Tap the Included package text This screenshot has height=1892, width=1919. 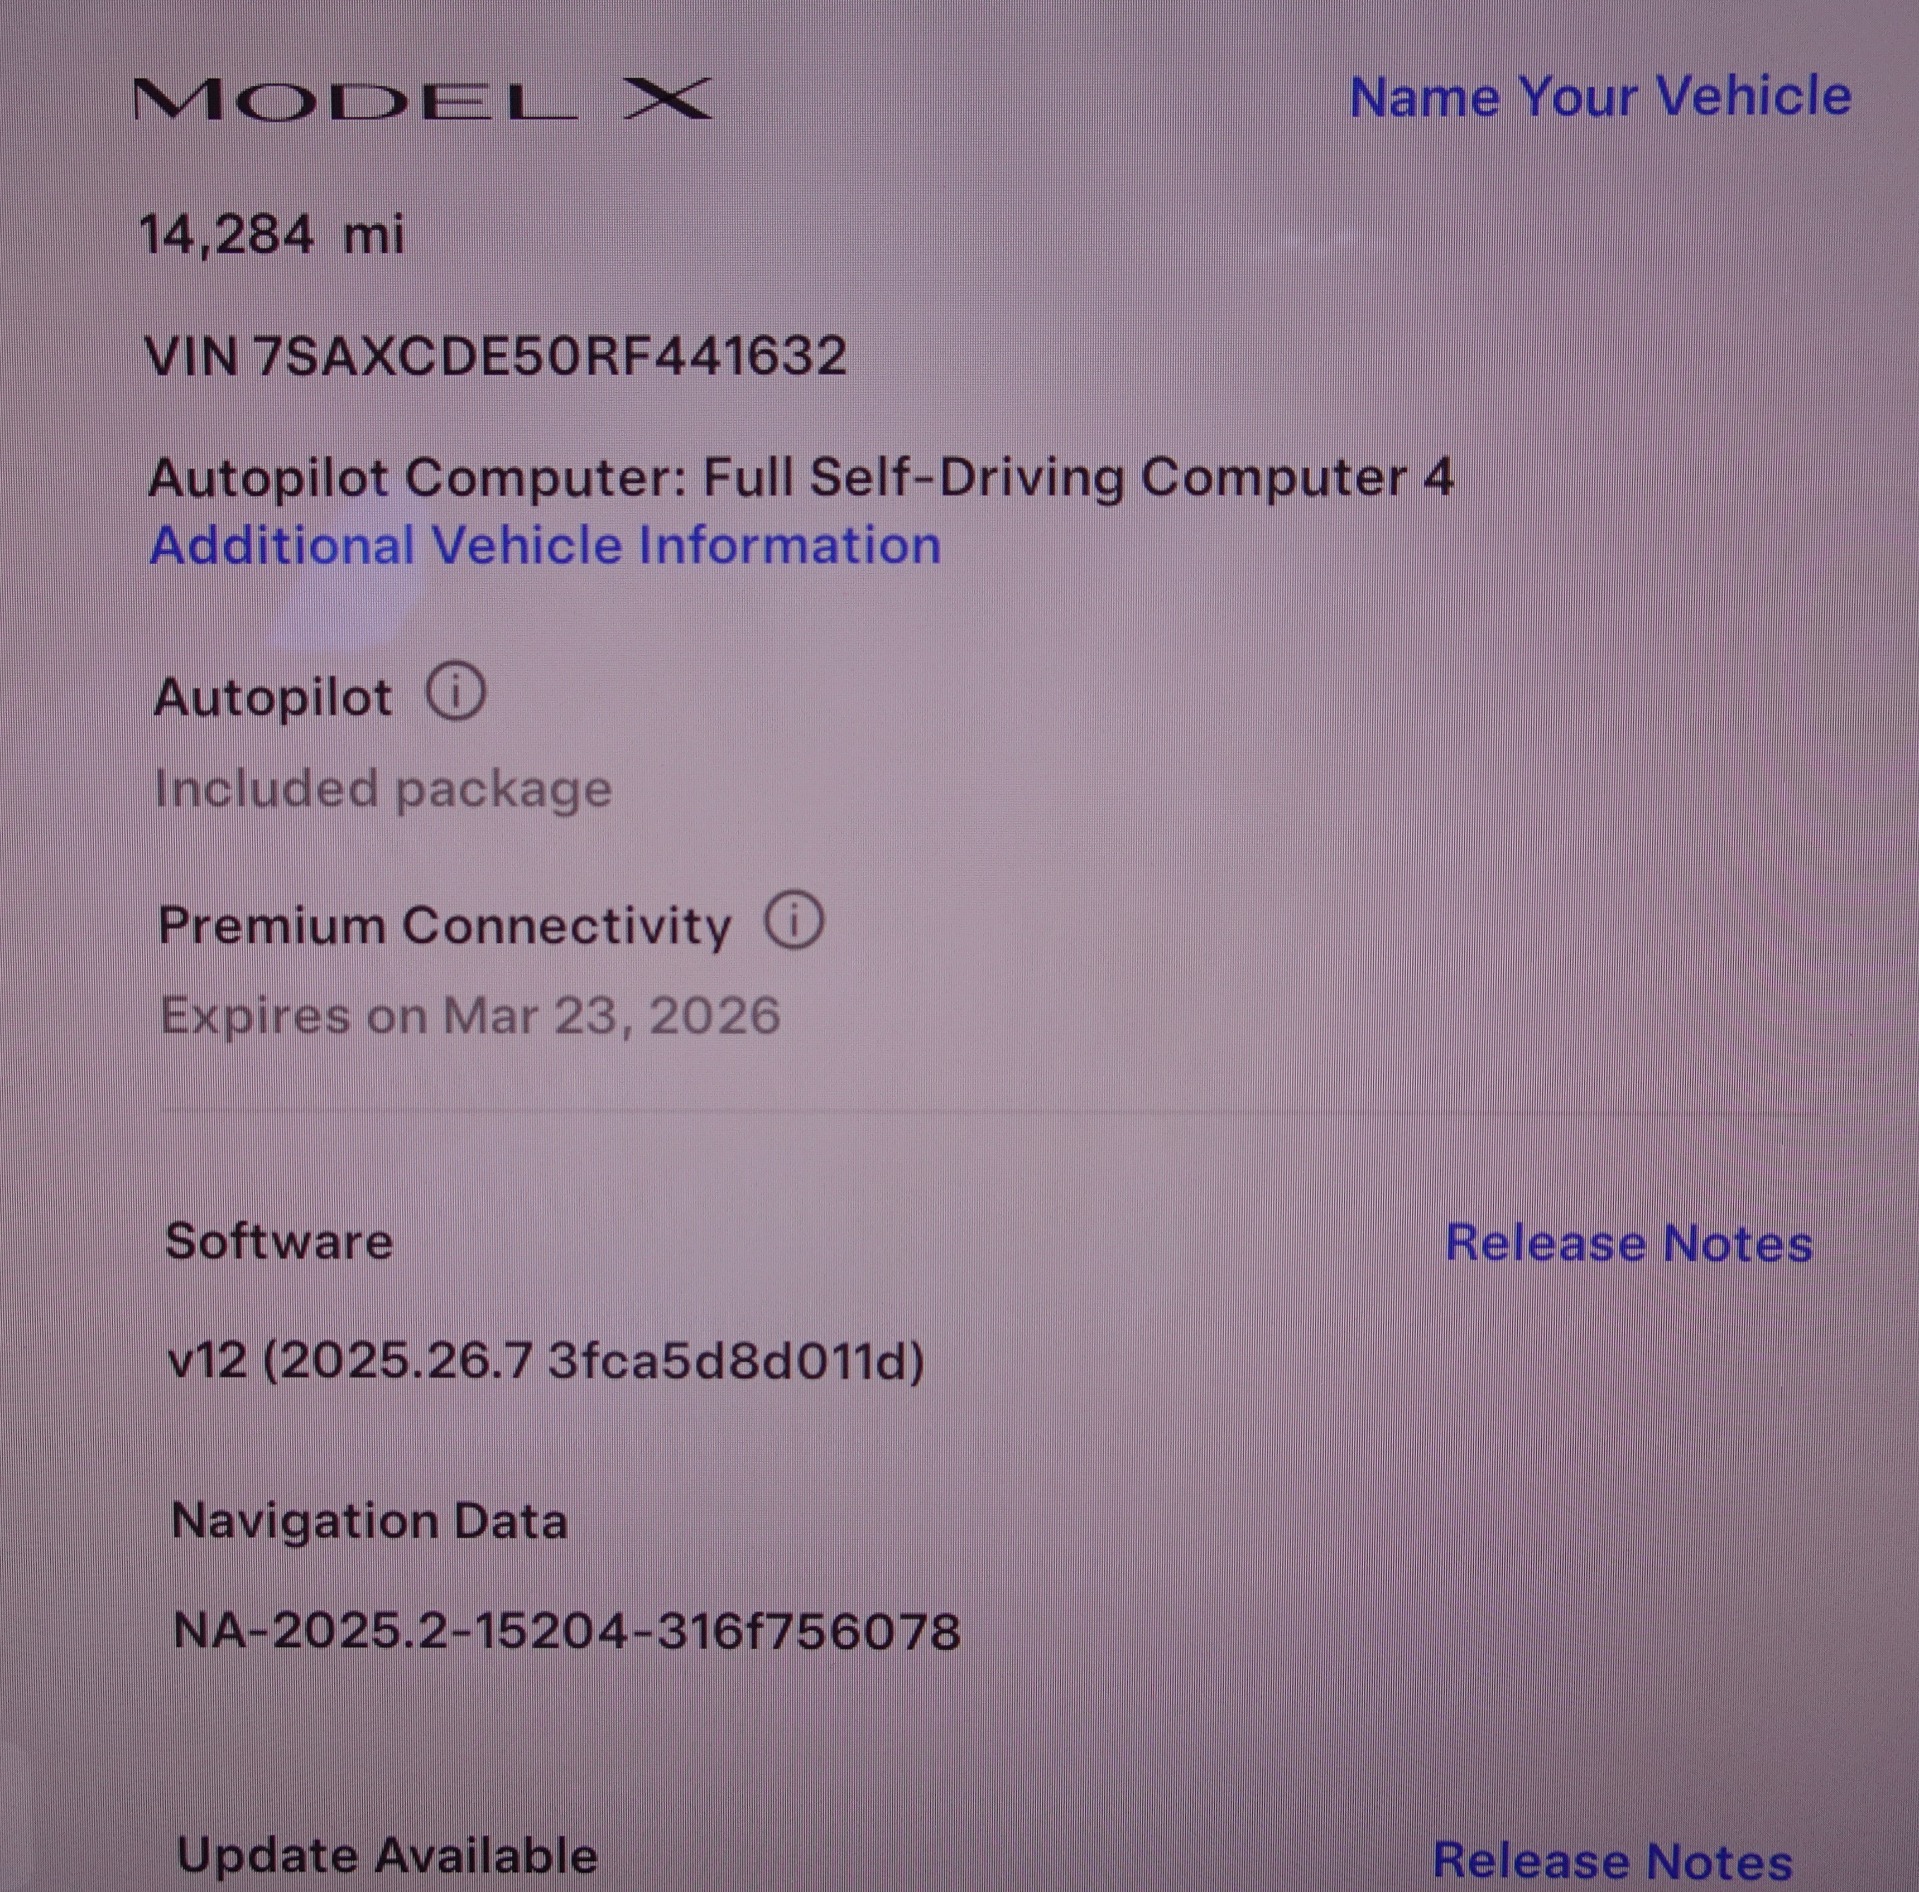click(x=383, y=789)
